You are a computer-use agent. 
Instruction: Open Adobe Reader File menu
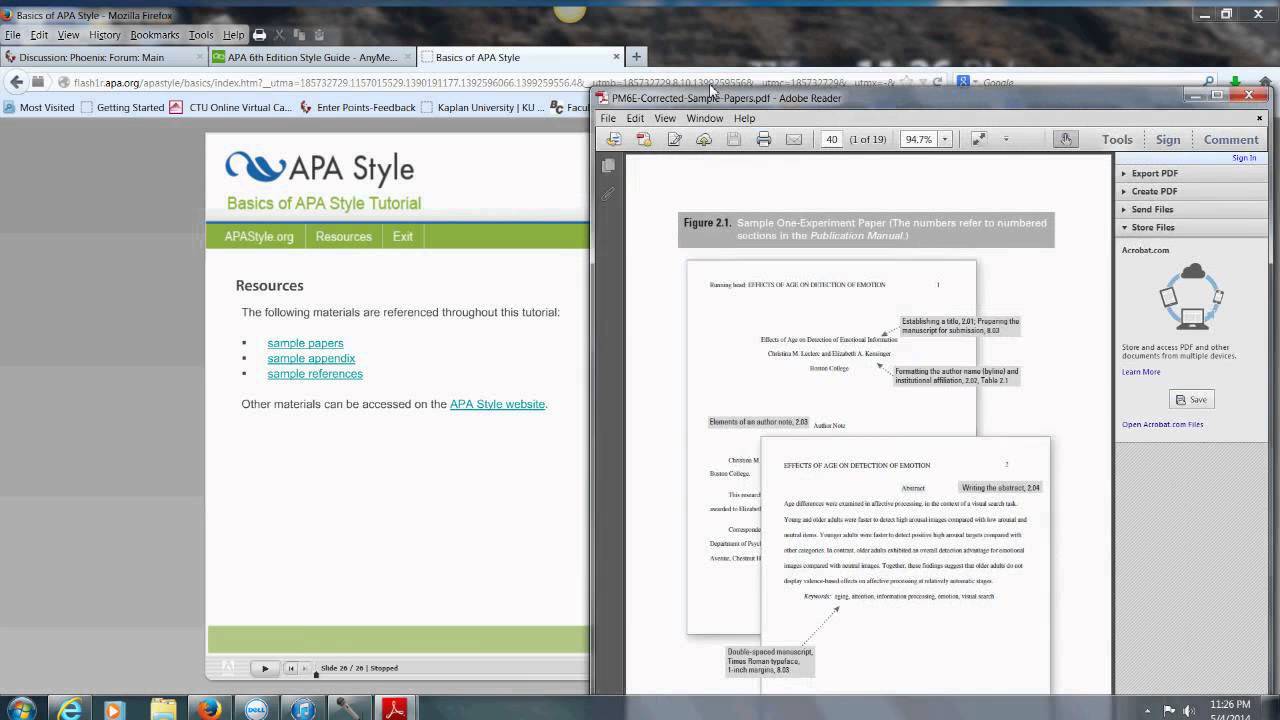click(x=608, y=118)
